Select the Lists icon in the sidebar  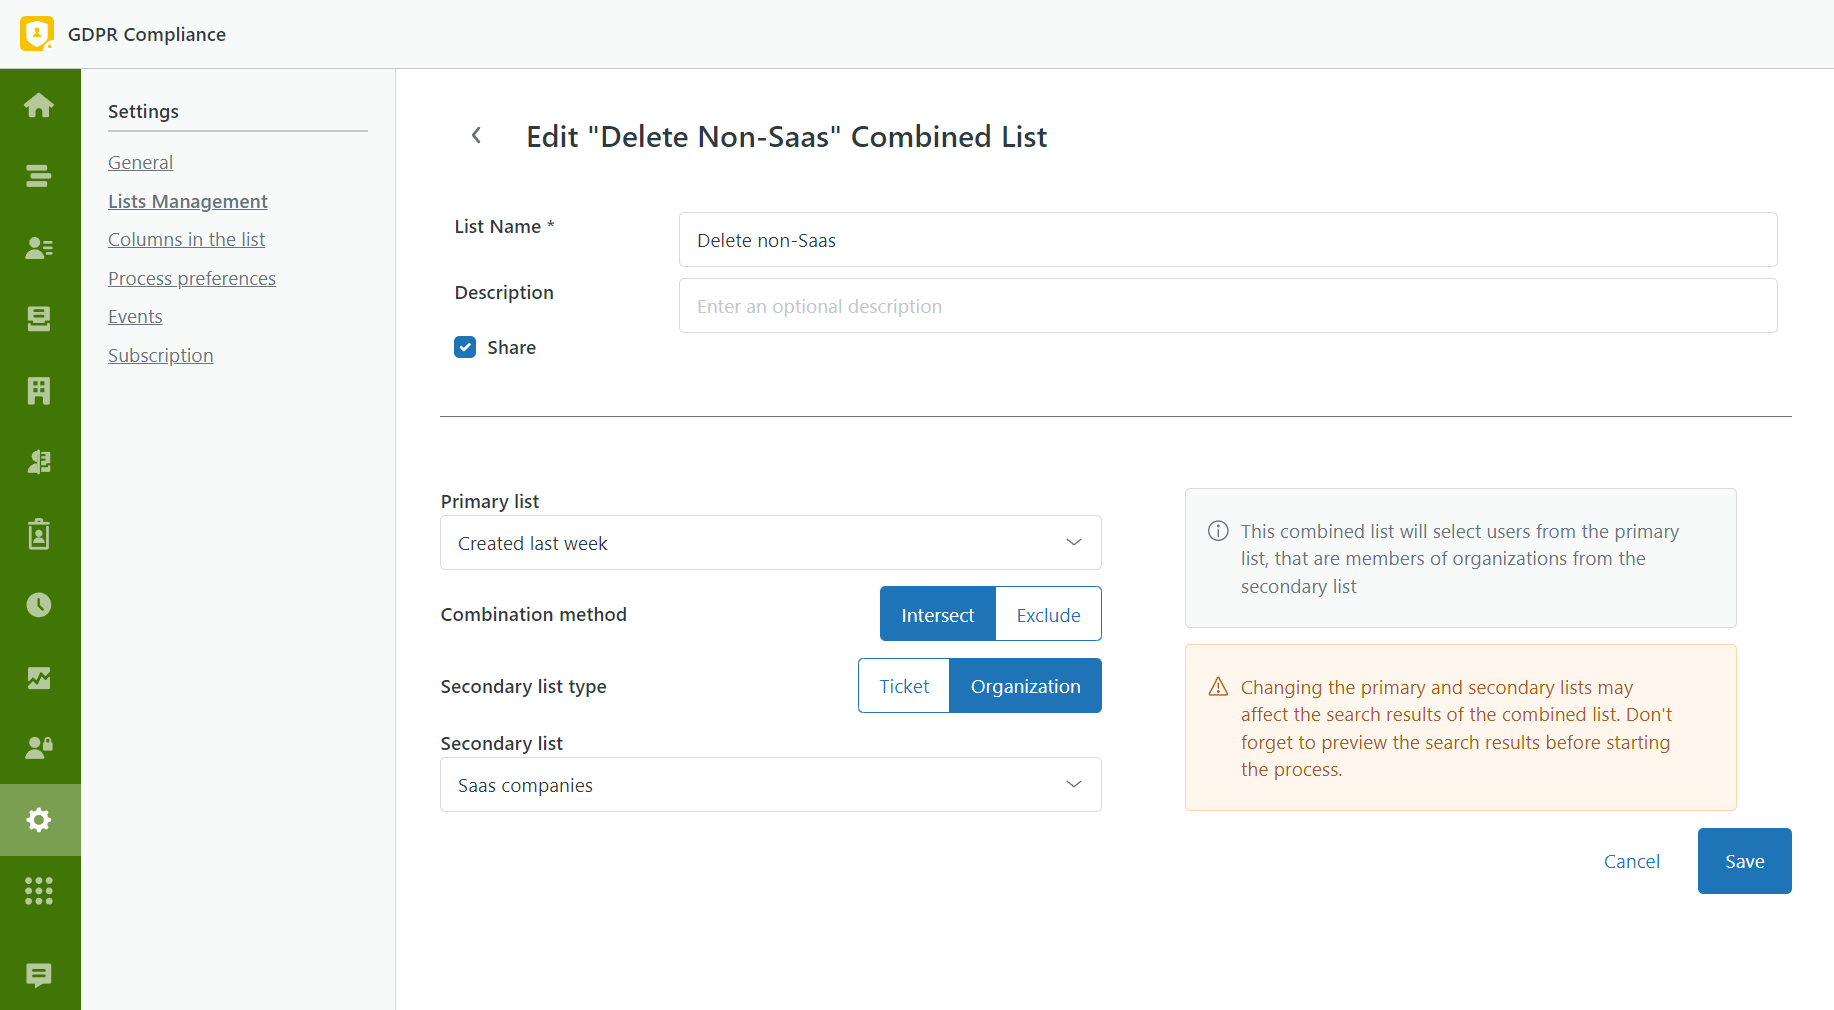[39, 175]
